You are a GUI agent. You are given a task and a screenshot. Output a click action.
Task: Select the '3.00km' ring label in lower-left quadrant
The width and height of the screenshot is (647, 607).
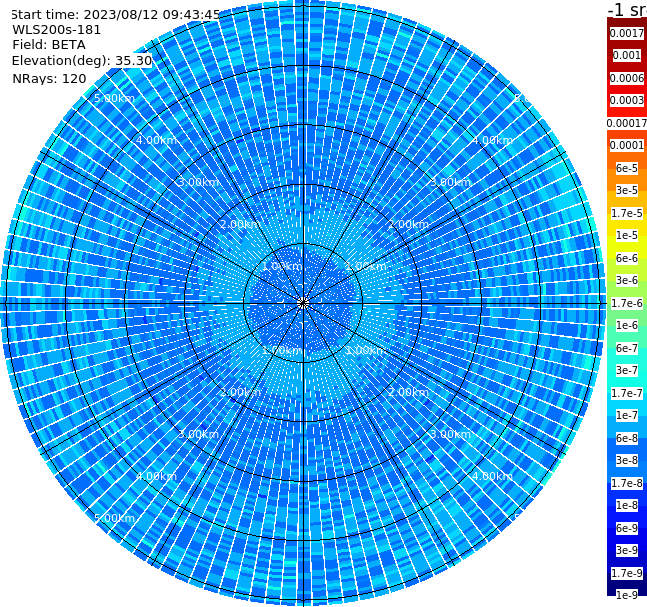(198, 434)
